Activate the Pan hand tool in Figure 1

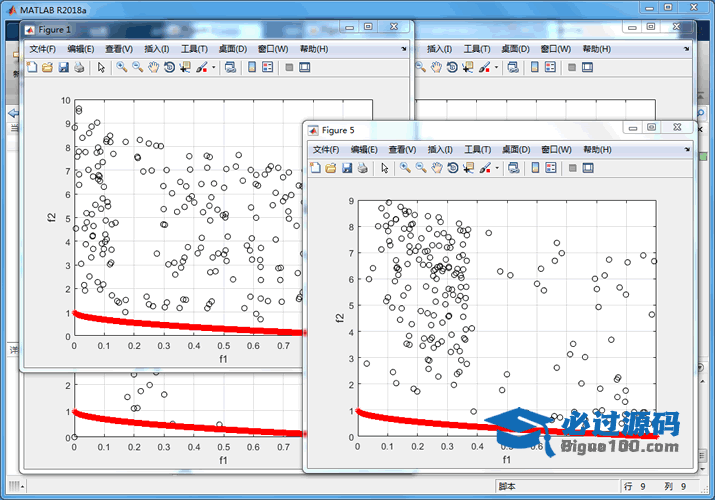154,67
